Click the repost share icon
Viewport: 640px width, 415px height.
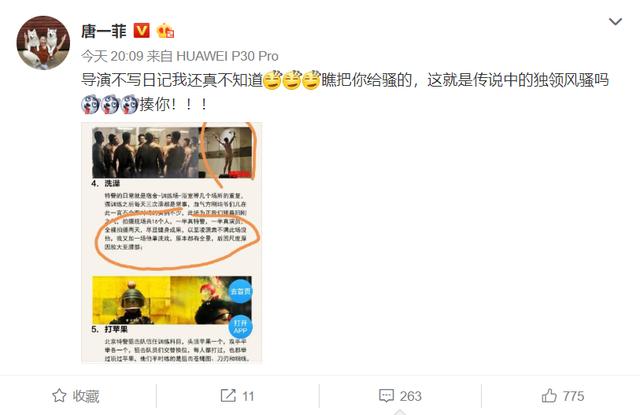228,396
